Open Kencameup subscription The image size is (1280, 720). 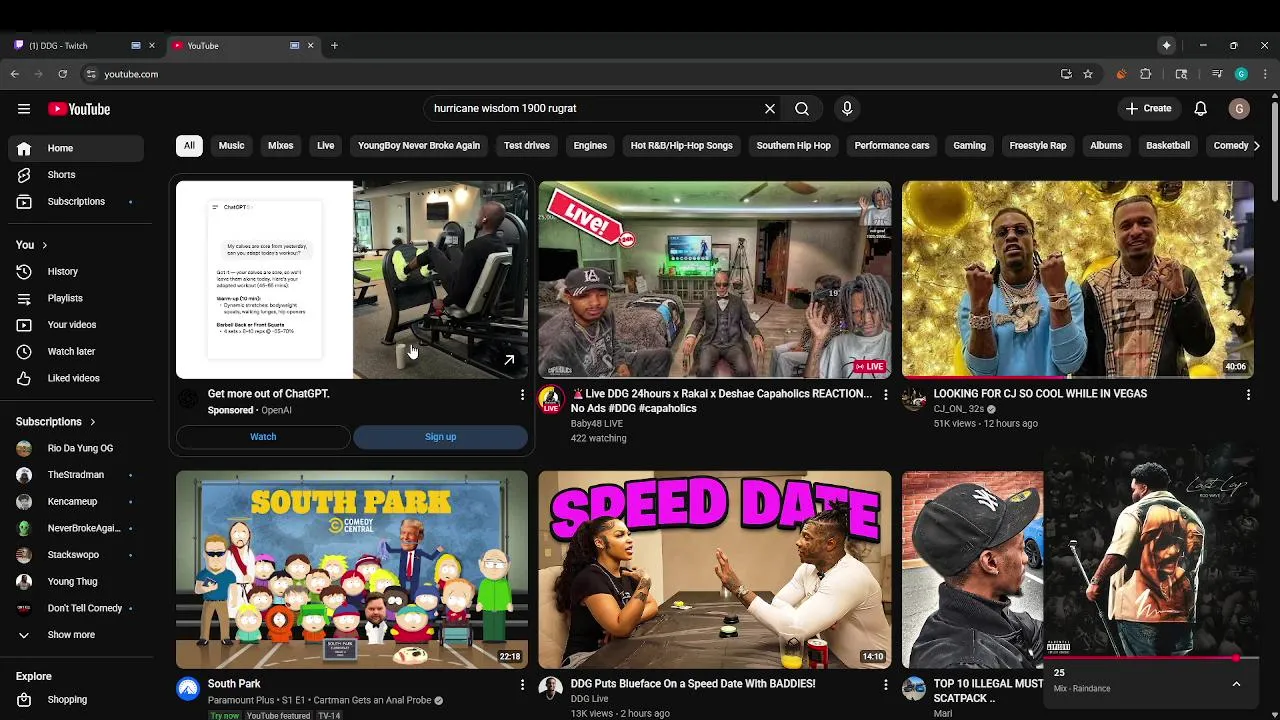pos(76,502)
